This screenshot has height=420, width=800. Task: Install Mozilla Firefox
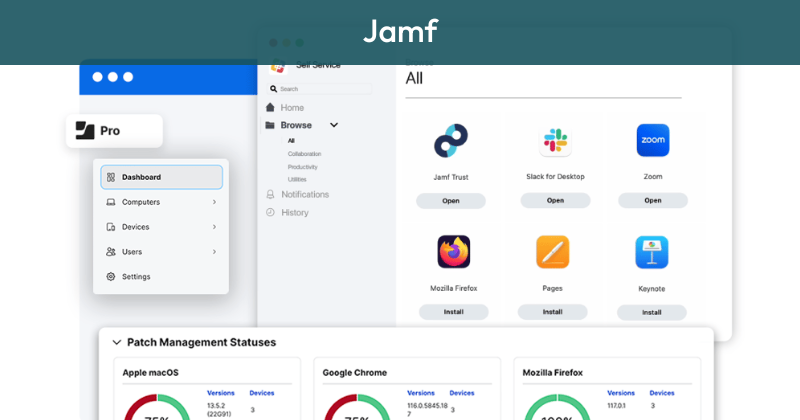(454, 312)
